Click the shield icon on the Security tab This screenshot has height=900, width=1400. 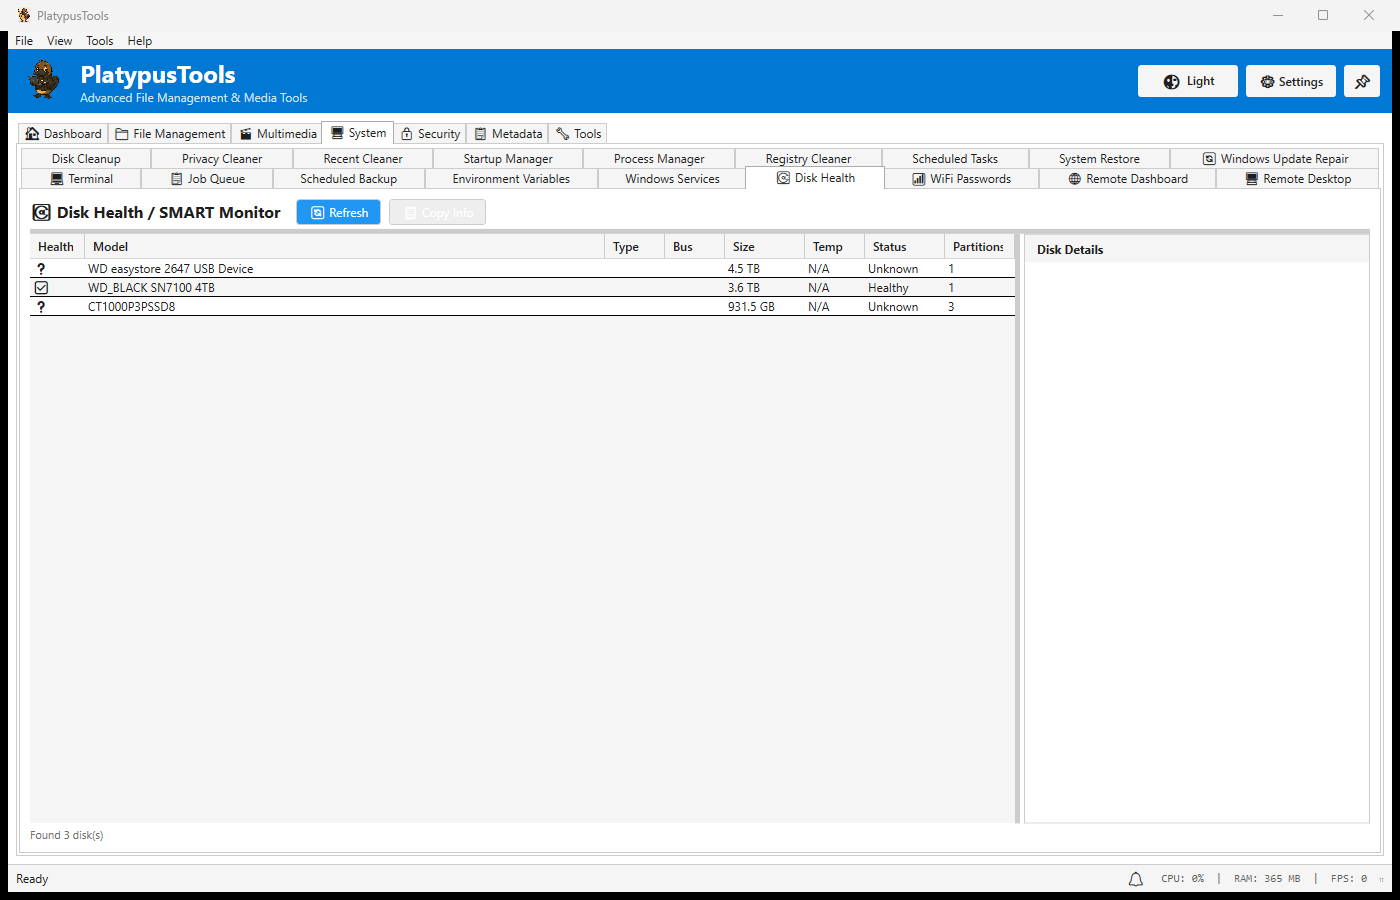point(407,133)
